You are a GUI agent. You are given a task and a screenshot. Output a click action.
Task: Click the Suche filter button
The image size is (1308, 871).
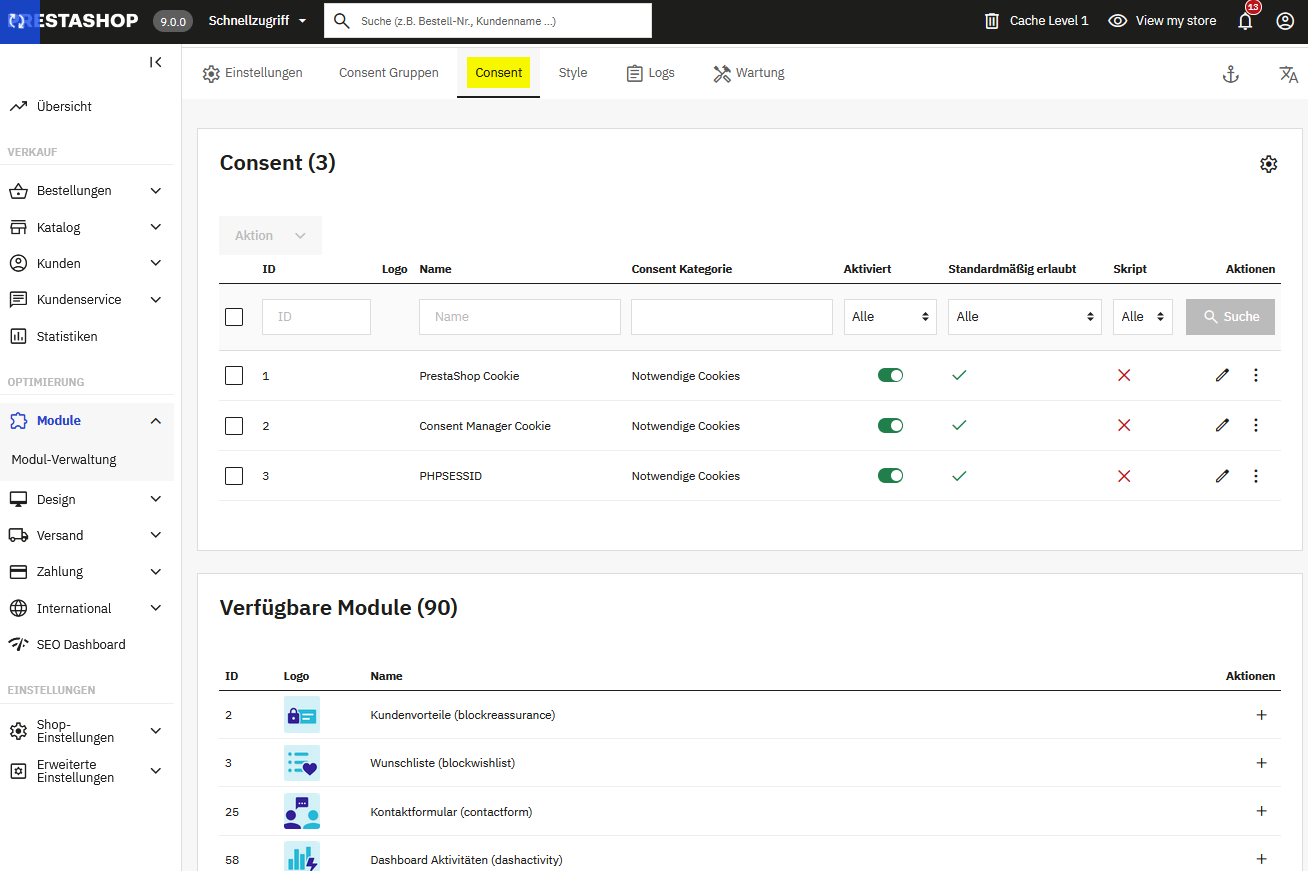click(x=1230, y=317)
